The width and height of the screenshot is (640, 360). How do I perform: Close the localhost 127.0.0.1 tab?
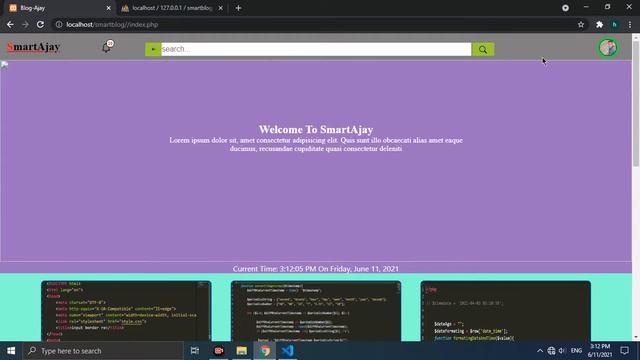(x=220, y=8)
